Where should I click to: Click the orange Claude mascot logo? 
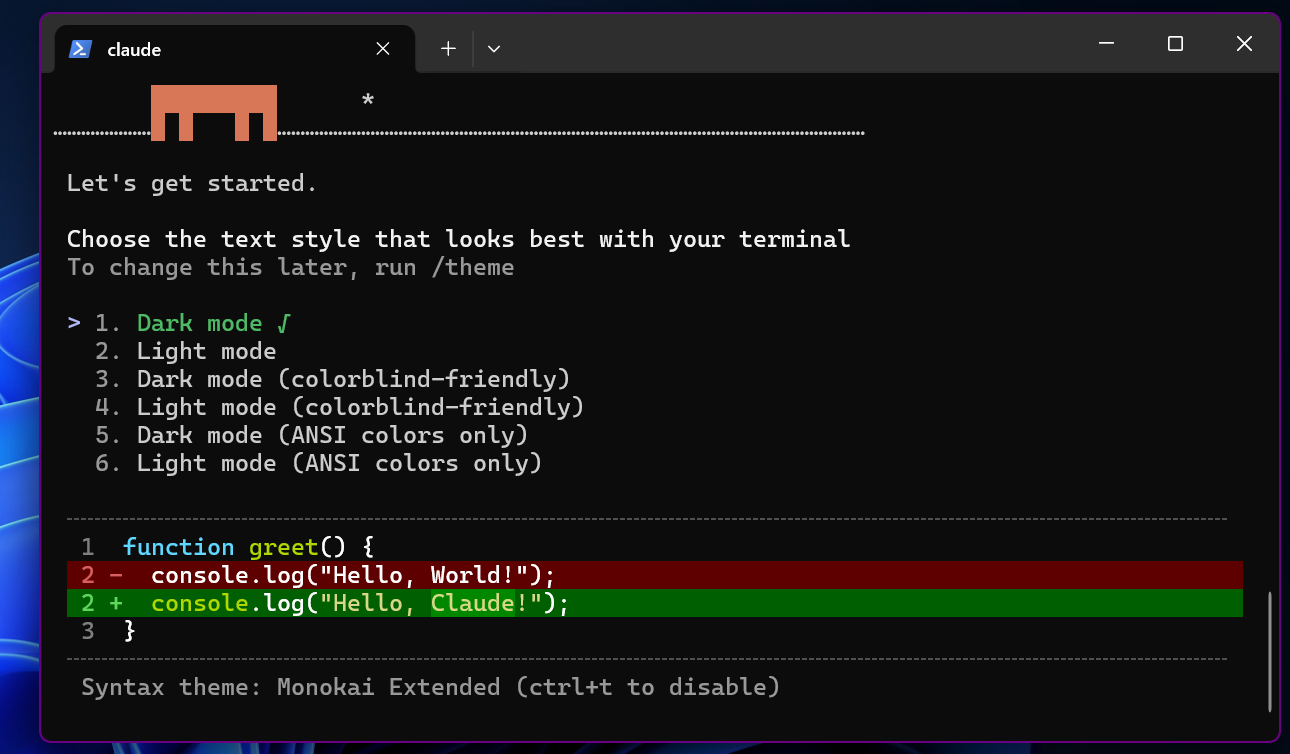click(x=214, y=112)
